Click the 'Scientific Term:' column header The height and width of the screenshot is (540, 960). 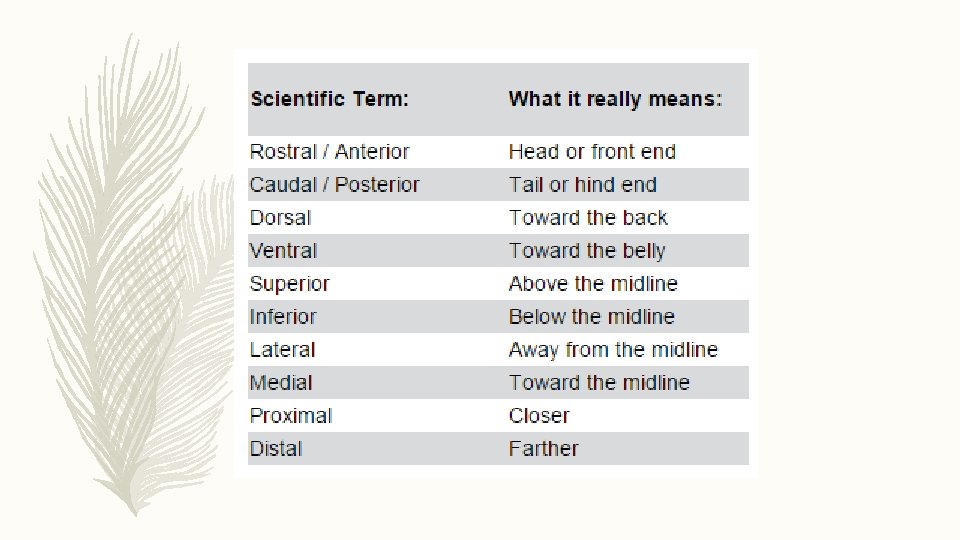[x=329, y=99]
